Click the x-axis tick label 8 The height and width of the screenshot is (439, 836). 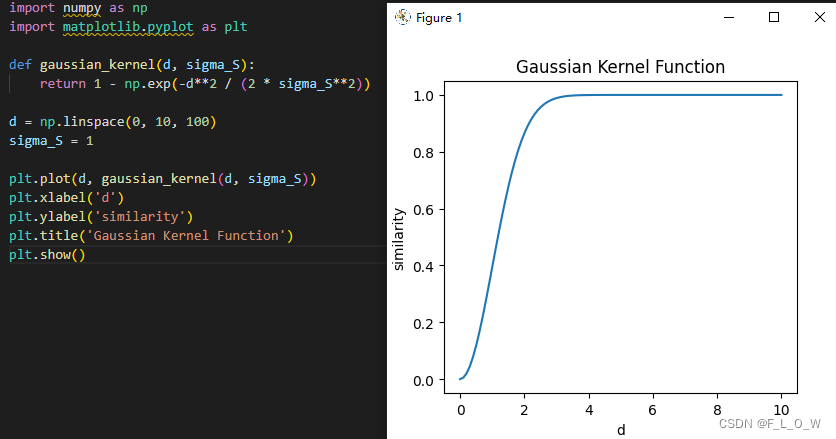click(717, 410)
